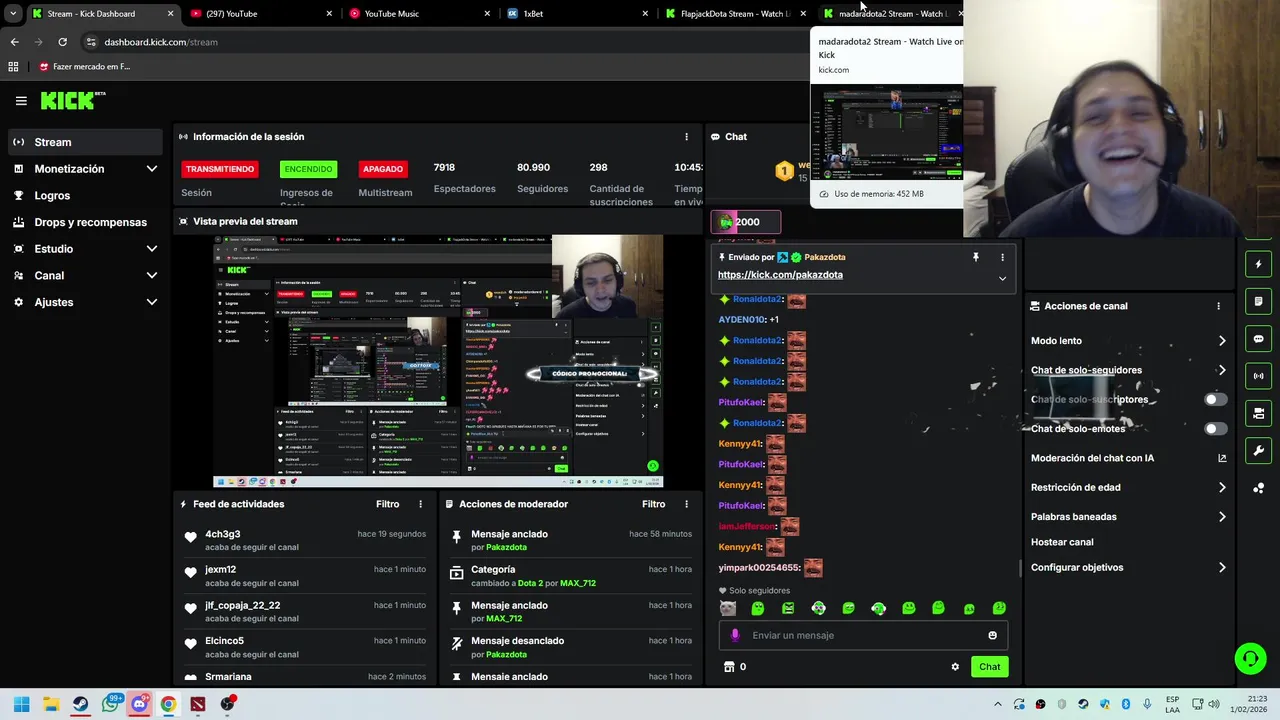Click the pin icon on pinned message
1280x720 pixels.
[x=975, y=257]
